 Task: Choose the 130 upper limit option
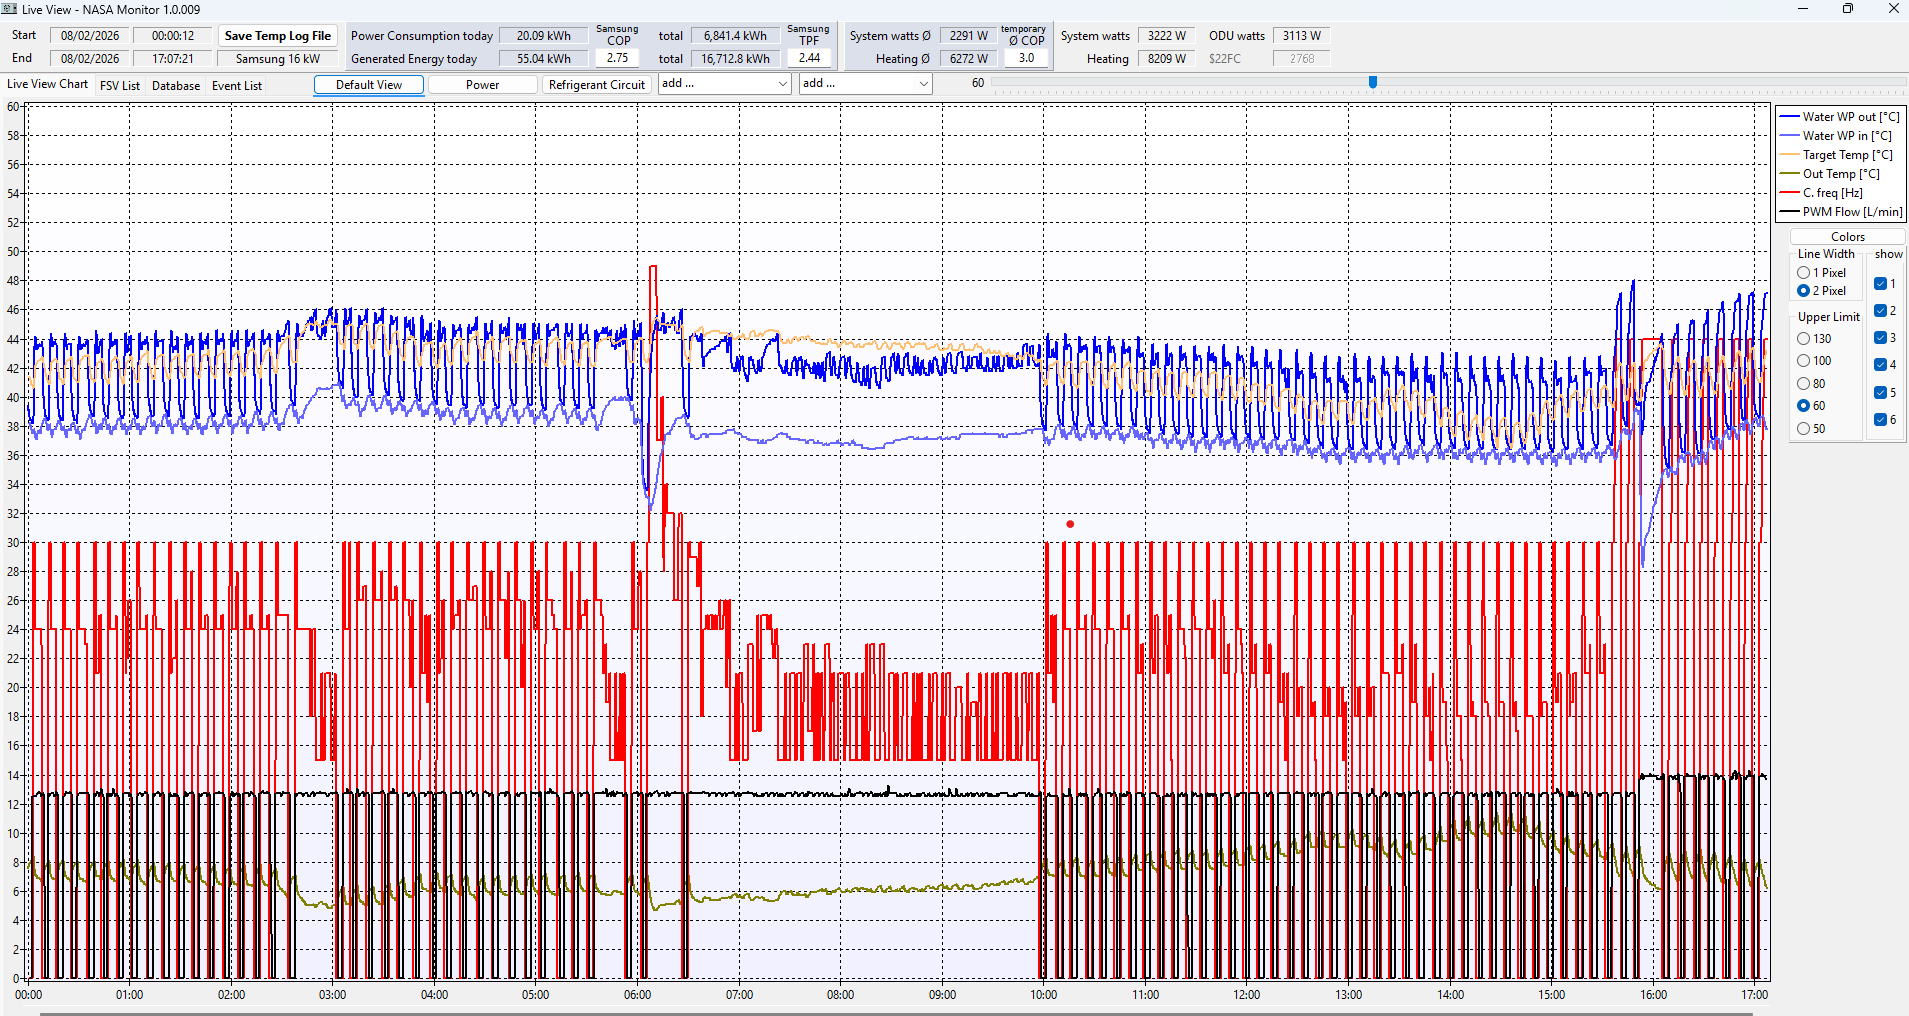[x=1804, y=339]
